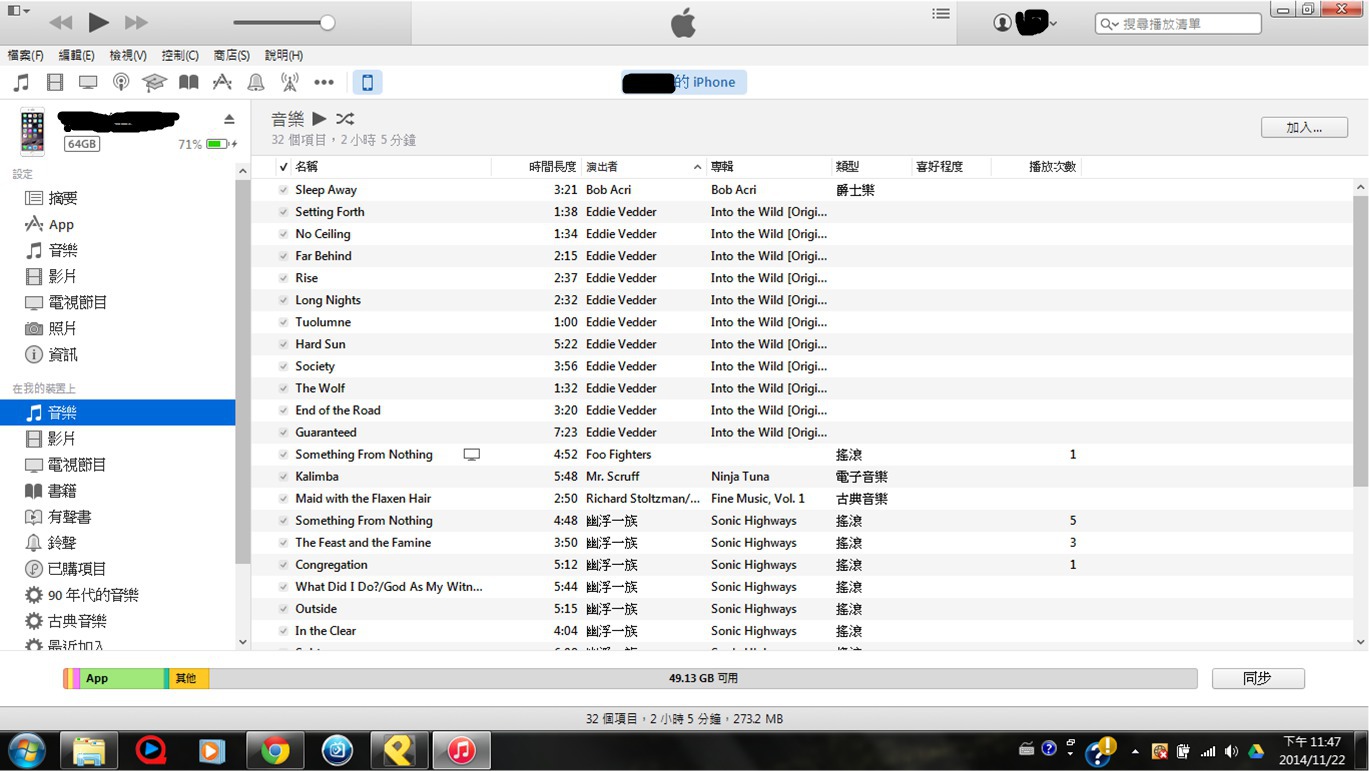This screenshot has height=771, width=1369.
Task: Click the App segment in capacity bar
Action: coord(122,678)
